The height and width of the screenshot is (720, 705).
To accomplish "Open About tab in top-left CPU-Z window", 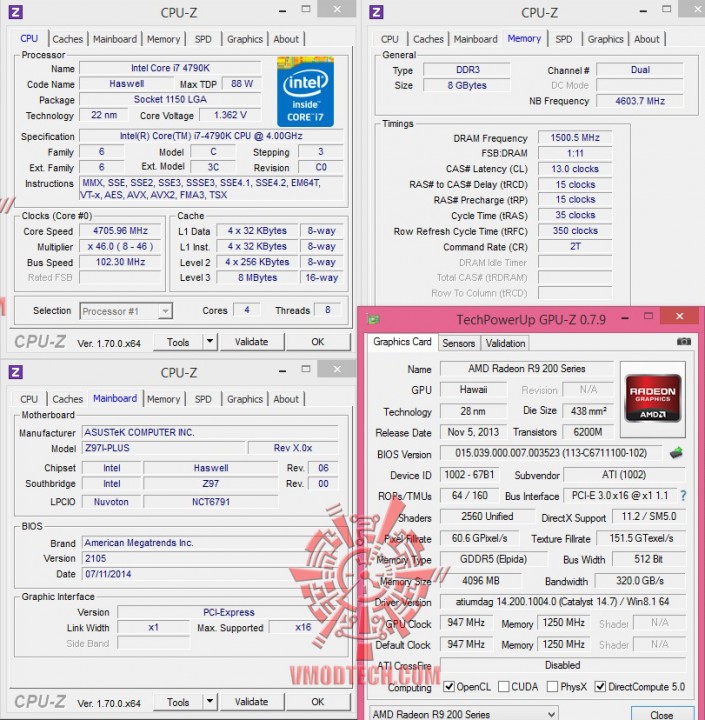I will pos(286,39).
